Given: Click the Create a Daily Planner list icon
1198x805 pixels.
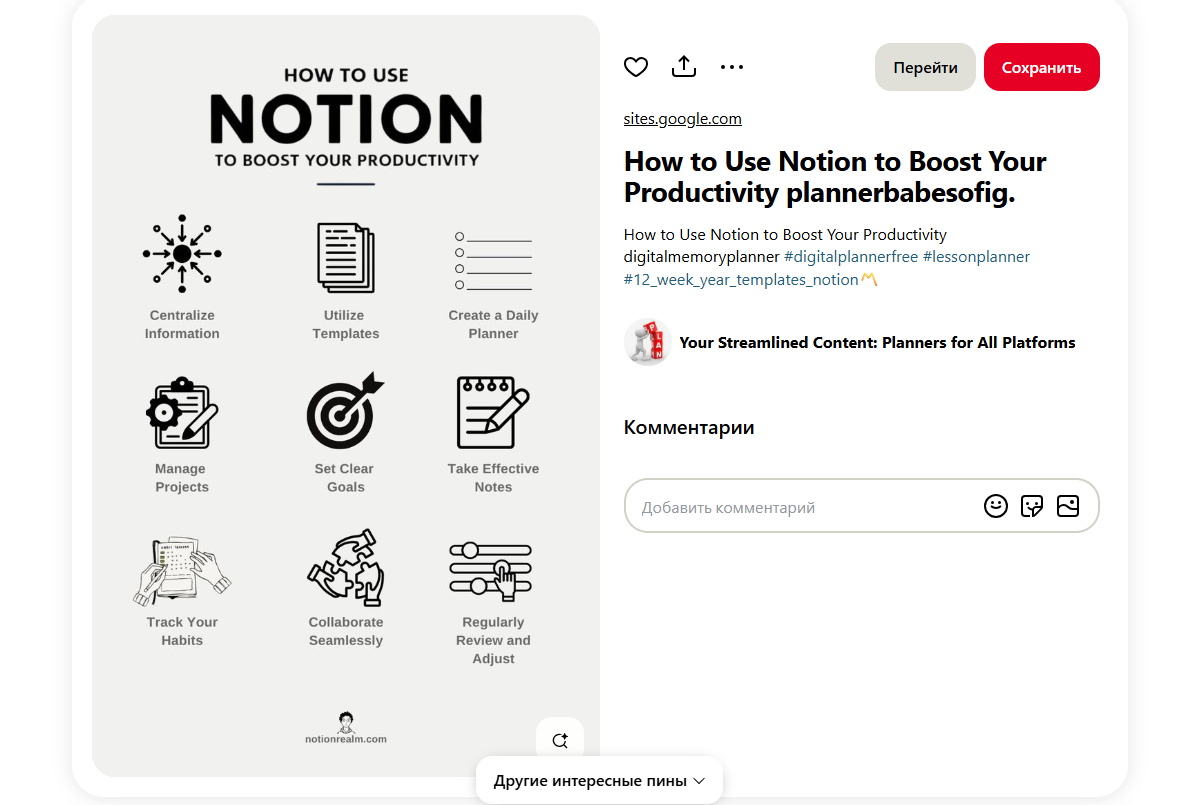Looking at the screenshot, I should [x=493, y=261].
